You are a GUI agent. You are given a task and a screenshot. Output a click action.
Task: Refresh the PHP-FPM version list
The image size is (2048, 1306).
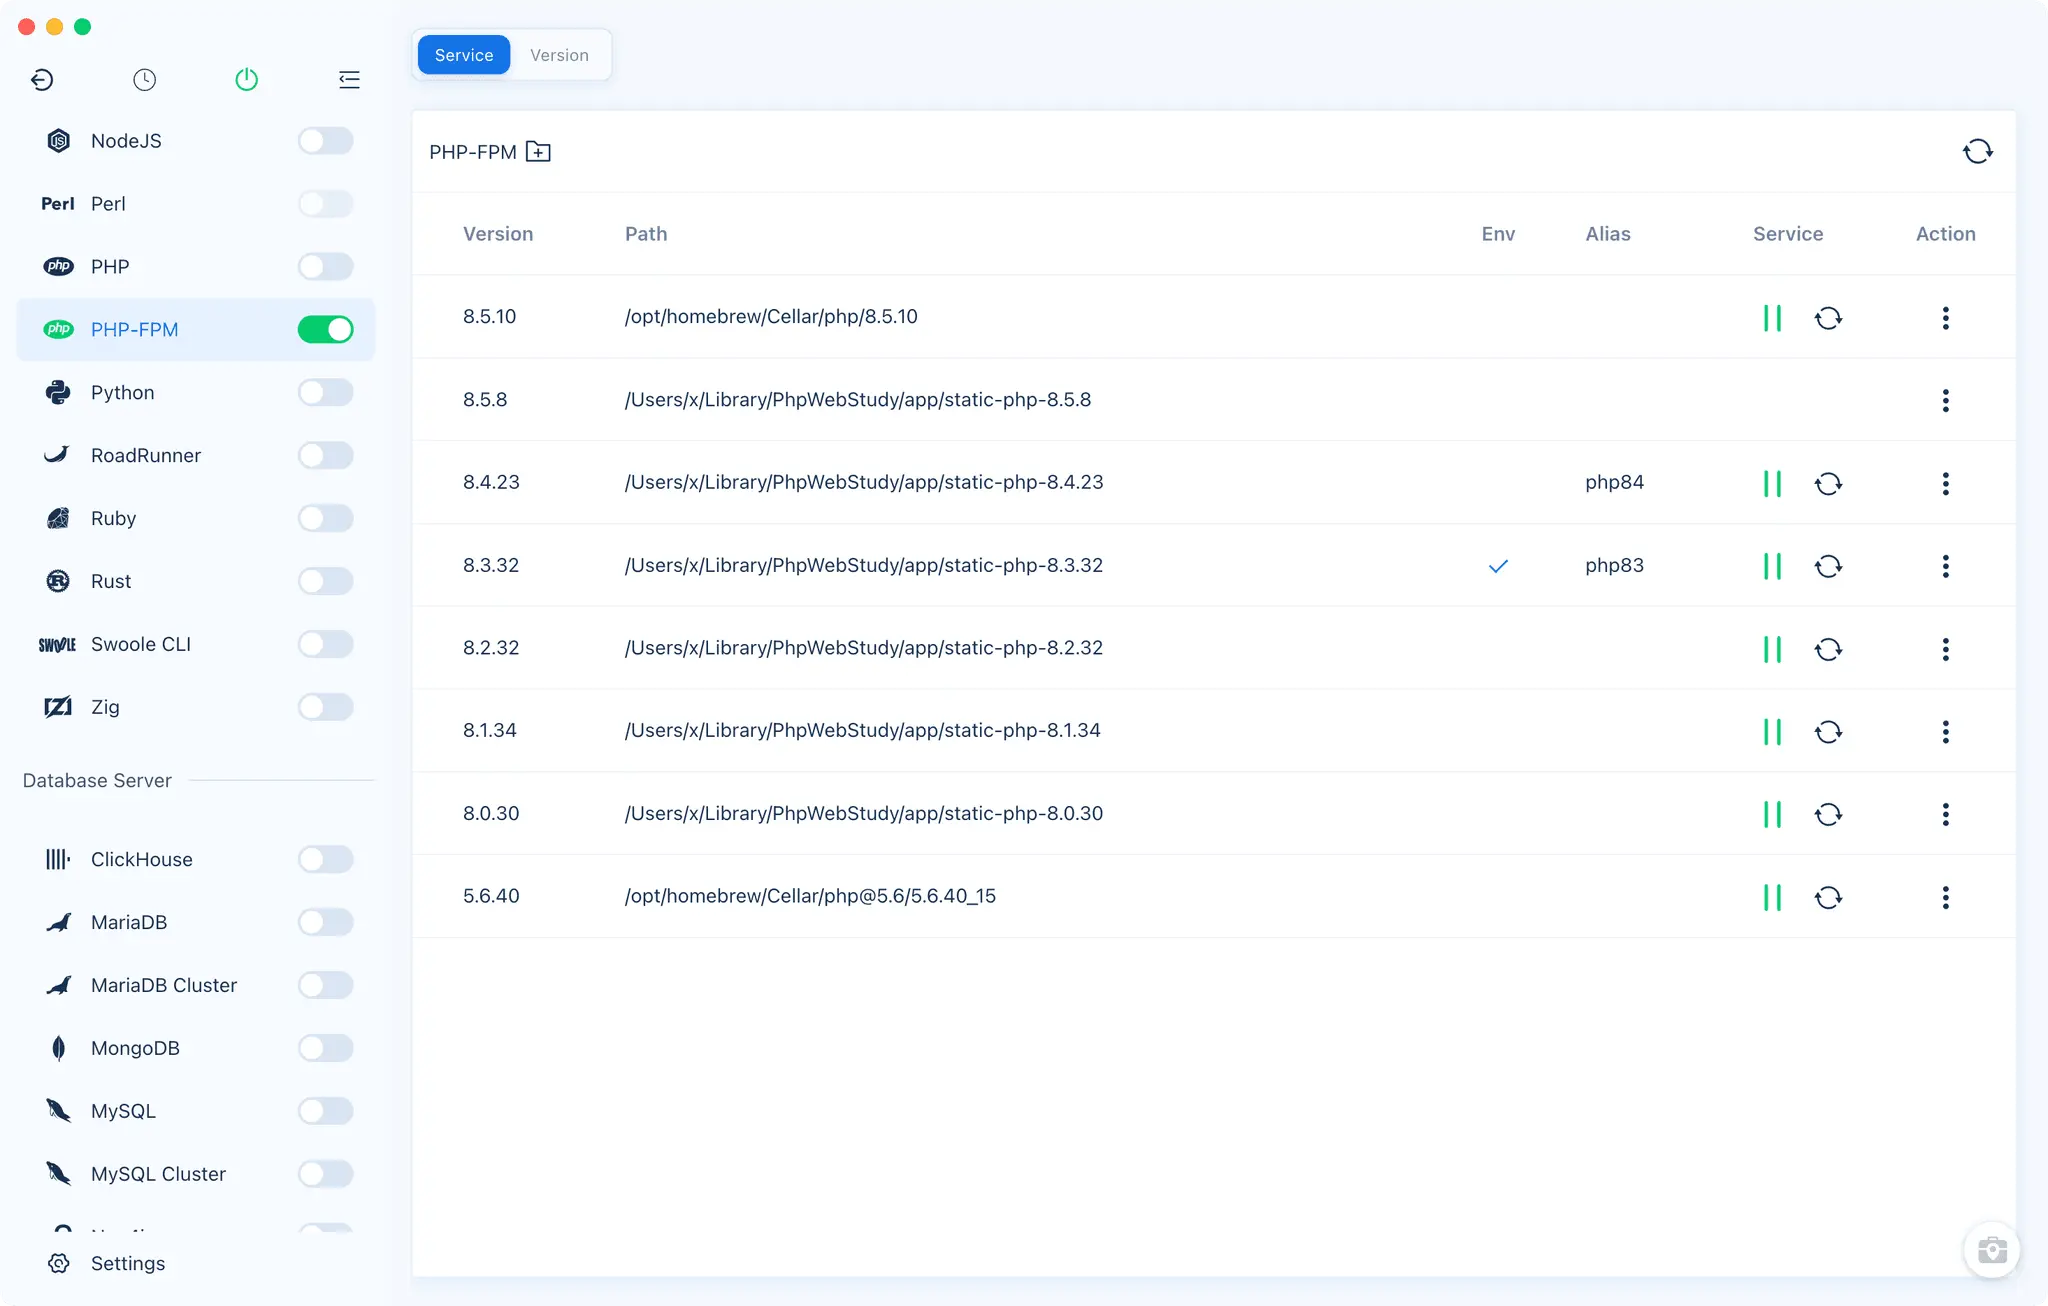[1977, 152]
